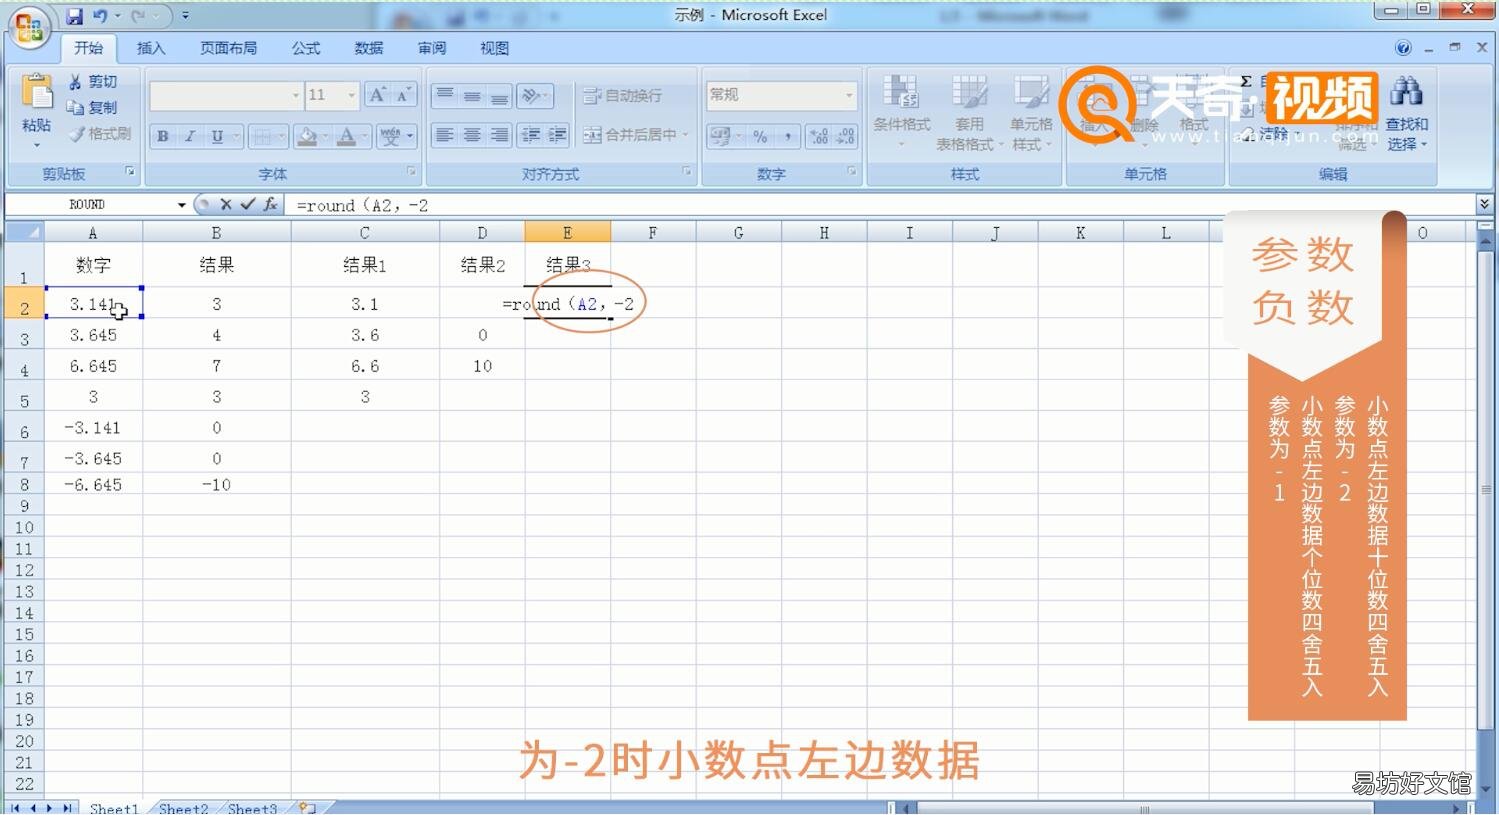Viewport: 1499px width, 815px height.
Task: Click first-sheet navigation arrow at bottom
Action: 15,808
